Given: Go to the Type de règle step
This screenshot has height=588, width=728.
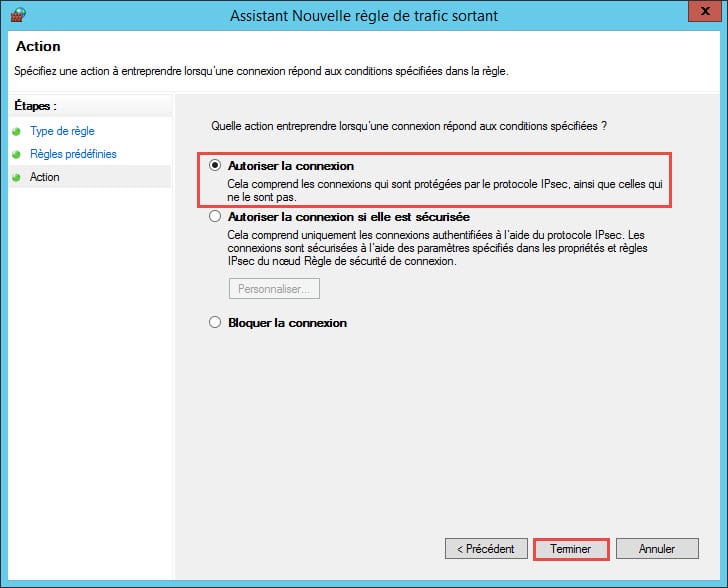Looking at the screenshot, I should pyautogui.click(x=62, y=131).
